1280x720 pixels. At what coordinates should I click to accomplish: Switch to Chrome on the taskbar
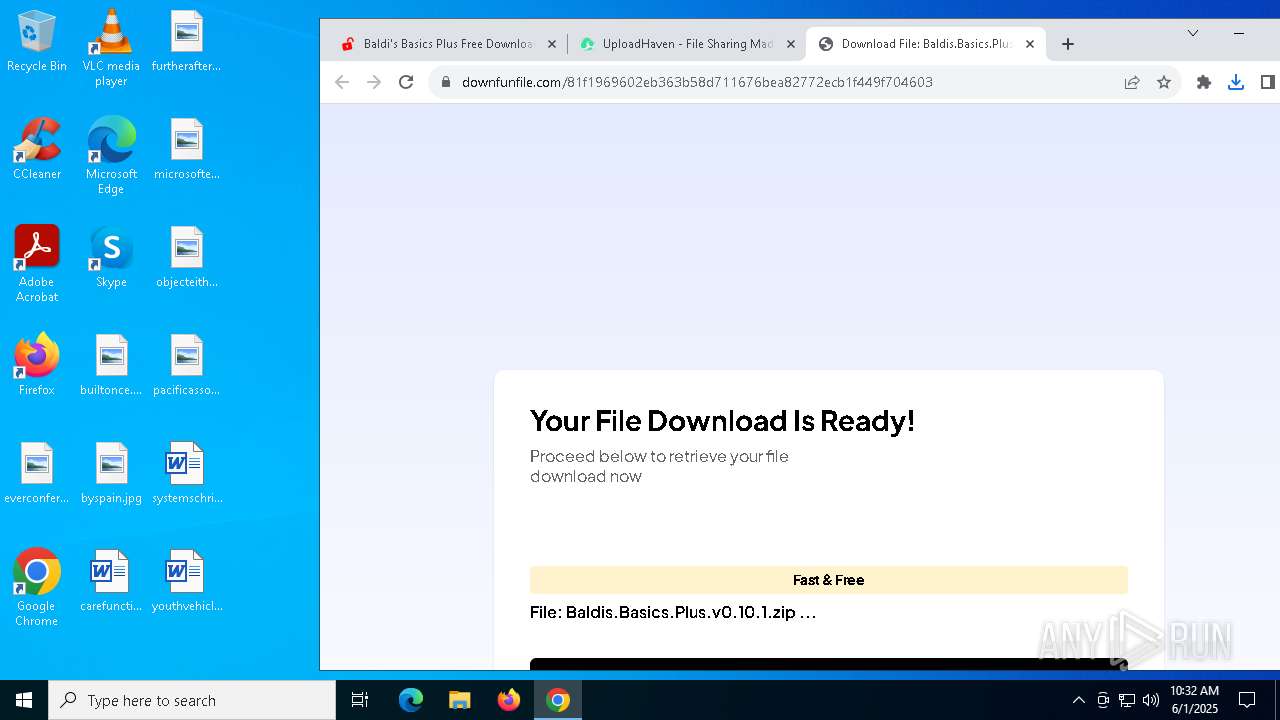(x=558, y=700)
